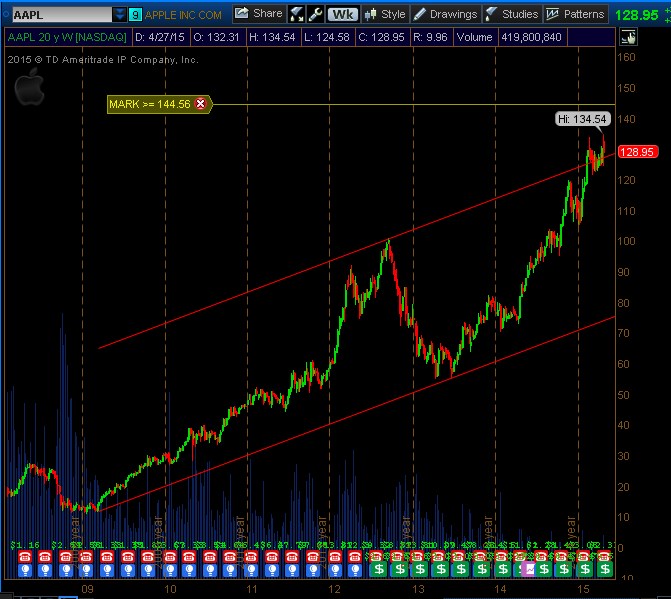Image resolution: width=671 pixels, height=599 pixels.
Task: Click the Hi: 134.54 price bubble
Action: click(x=582, y=119)
